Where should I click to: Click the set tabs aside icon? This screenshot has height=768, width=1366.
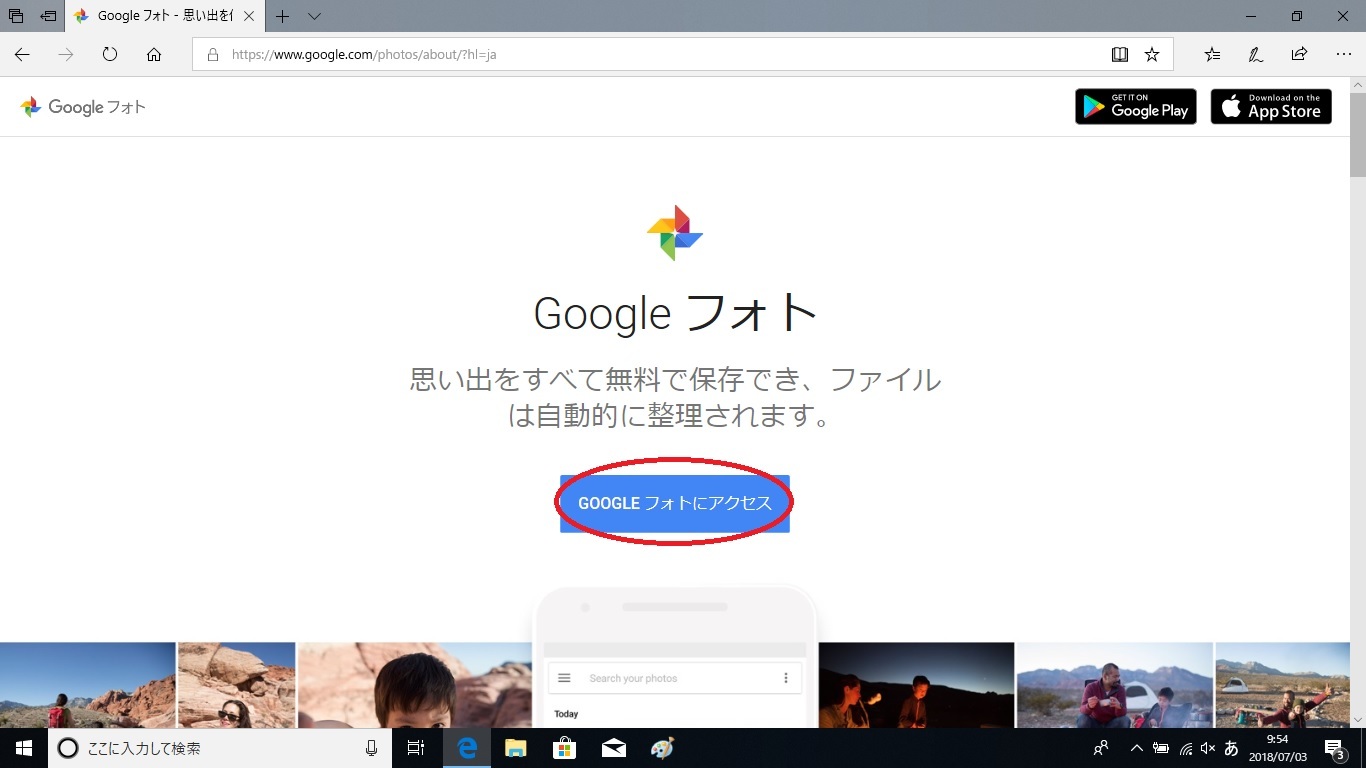[x=48, y=16]
